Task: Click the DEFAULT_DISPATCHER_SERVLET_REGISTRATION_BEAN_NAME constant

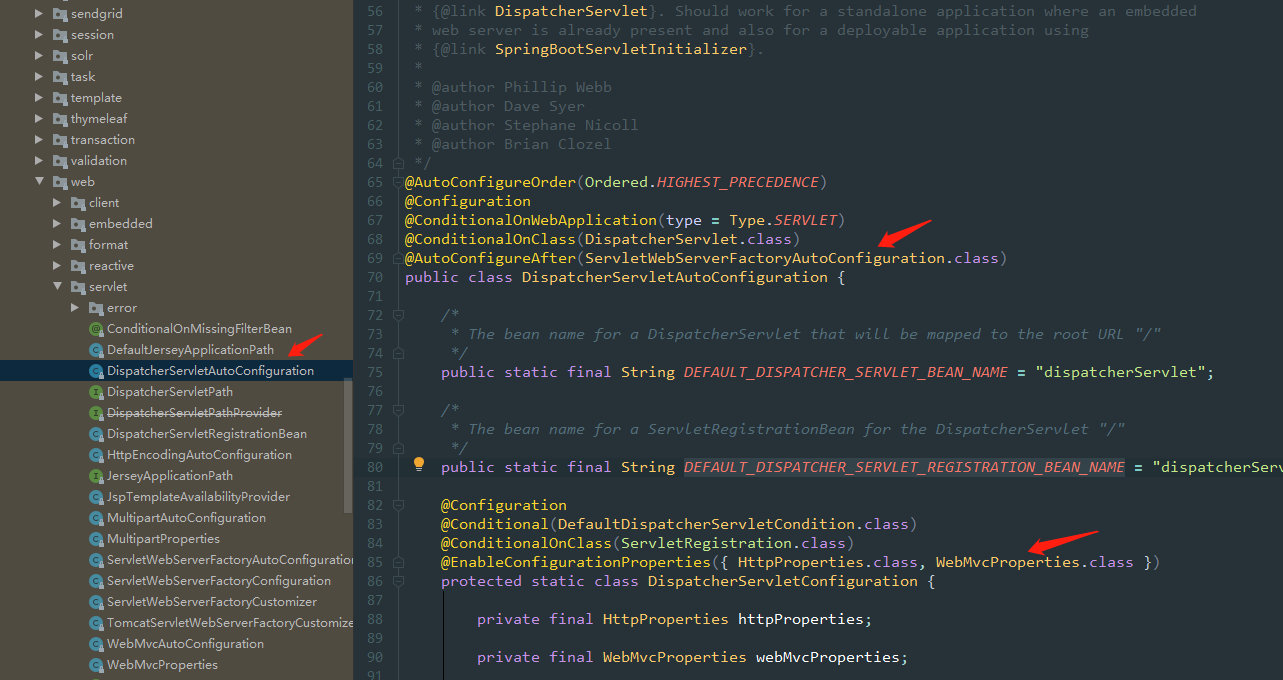Action: click(904, 467)
